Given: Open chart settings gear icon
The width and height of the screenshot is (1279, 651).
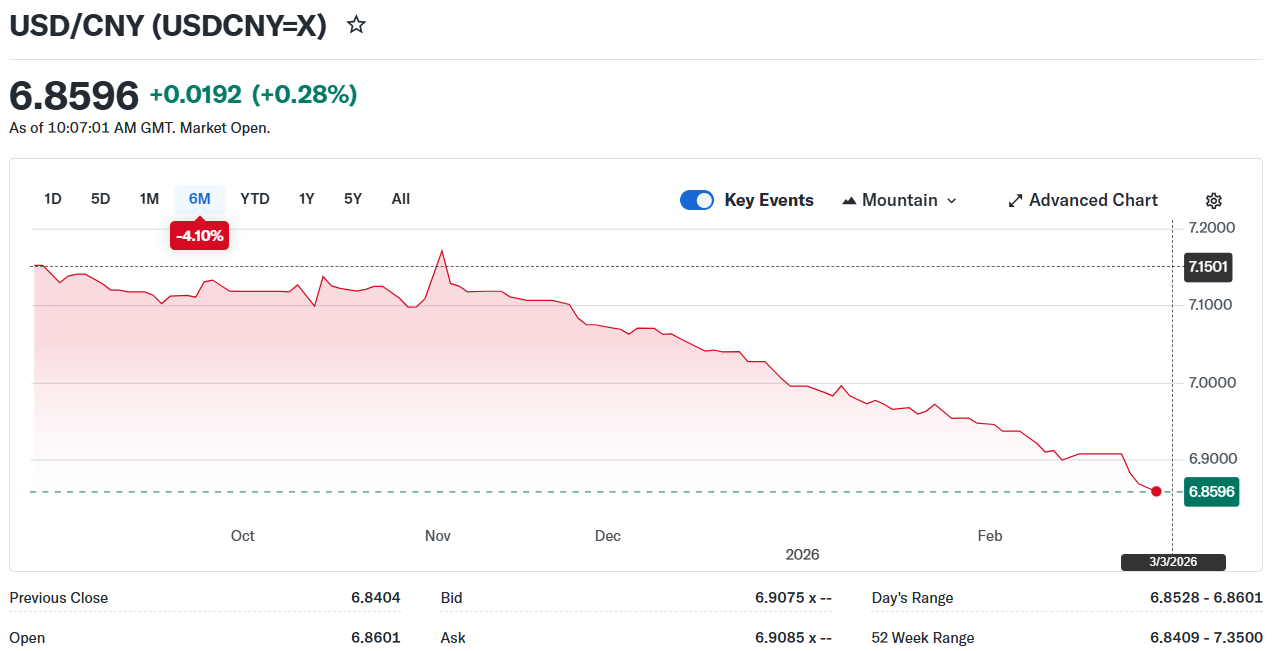Looking at the screenshot, I should click(x=1213, y=200).
